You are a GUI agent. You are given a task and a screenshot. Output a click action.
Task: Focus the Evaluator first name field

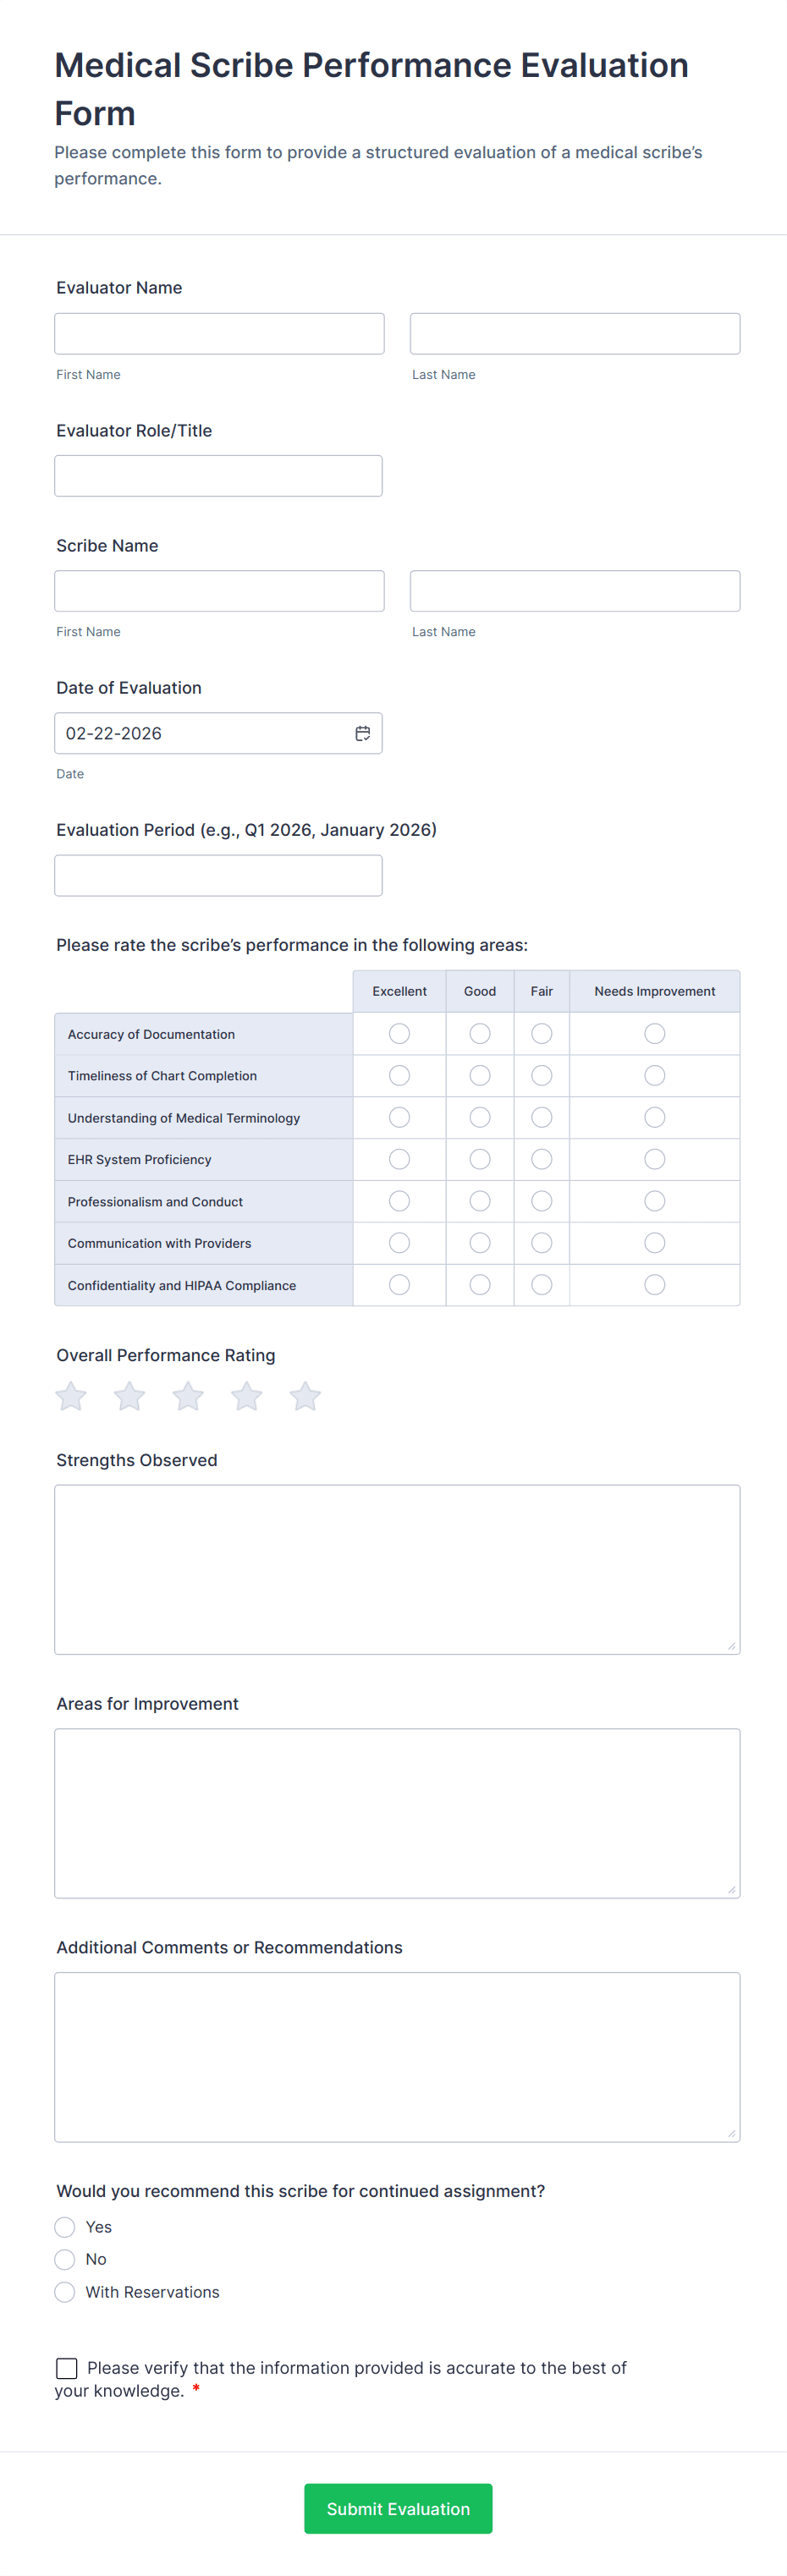[x=219, y=334]
